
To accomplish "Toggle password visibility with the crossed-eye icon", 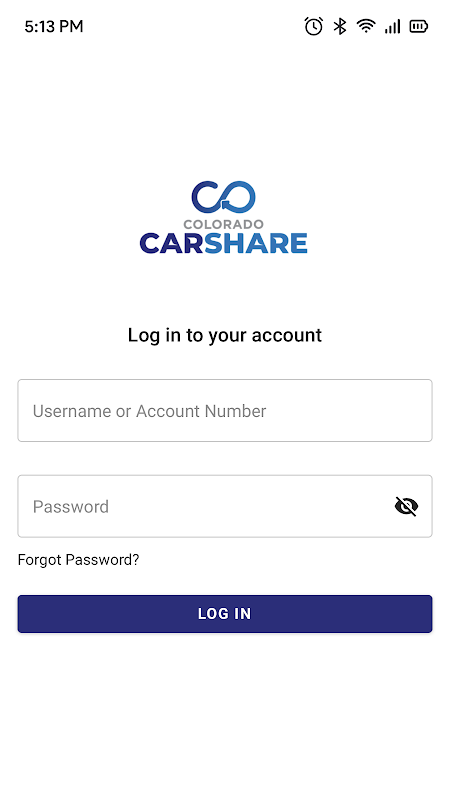I will 406,506.
